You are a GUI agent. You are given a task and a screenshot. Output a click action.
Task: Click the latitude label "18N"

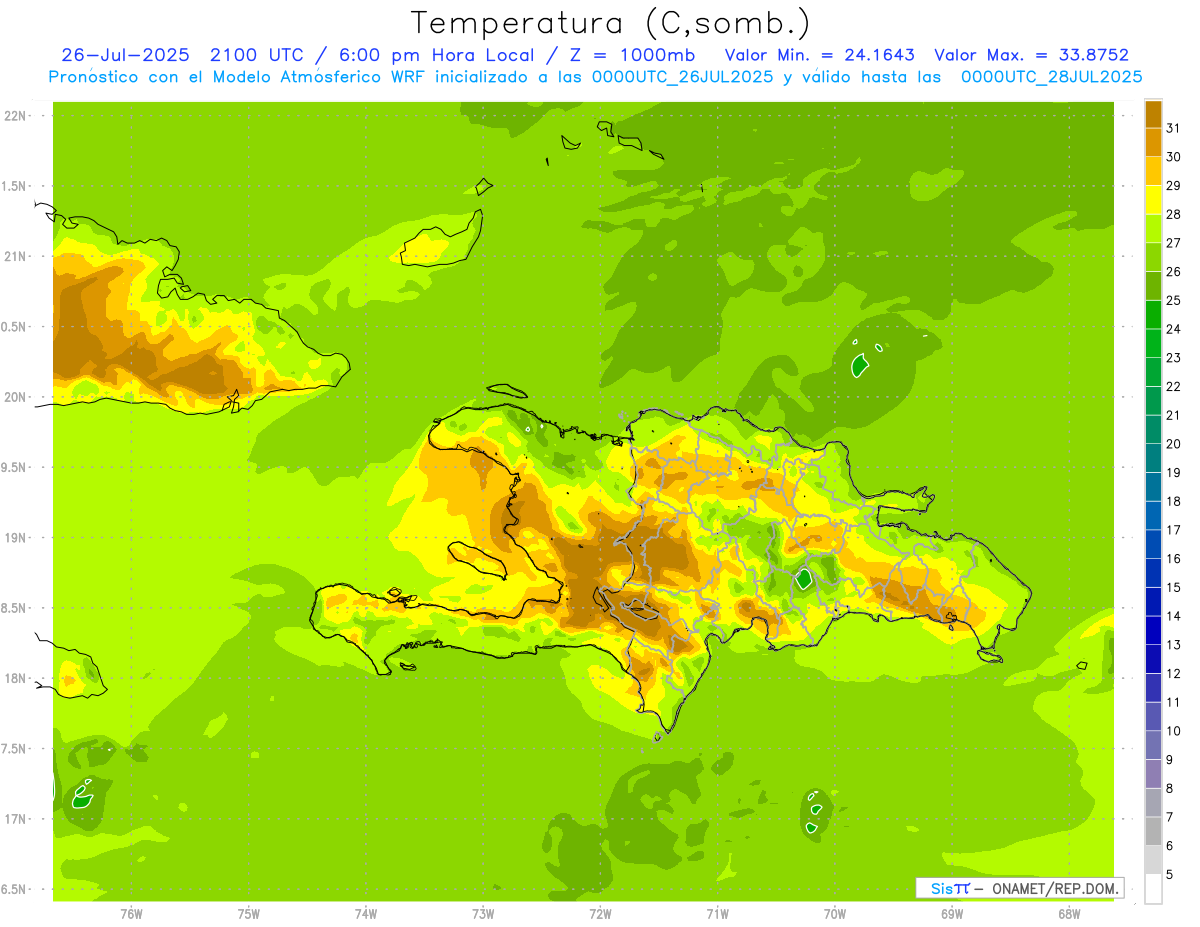click(16, 678)
